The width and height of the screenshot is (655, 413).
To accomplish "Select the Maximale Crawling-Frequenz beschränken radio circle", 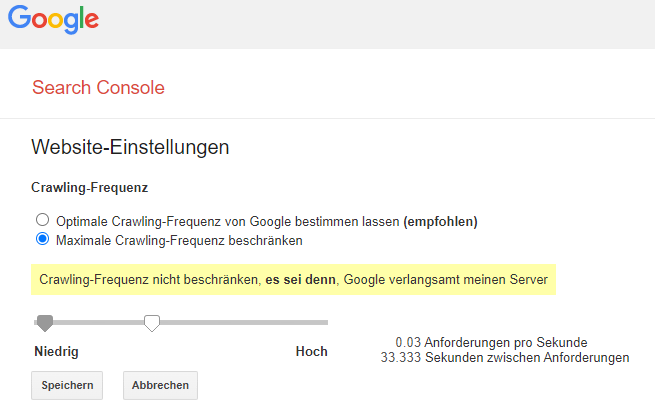I will 42,240.
